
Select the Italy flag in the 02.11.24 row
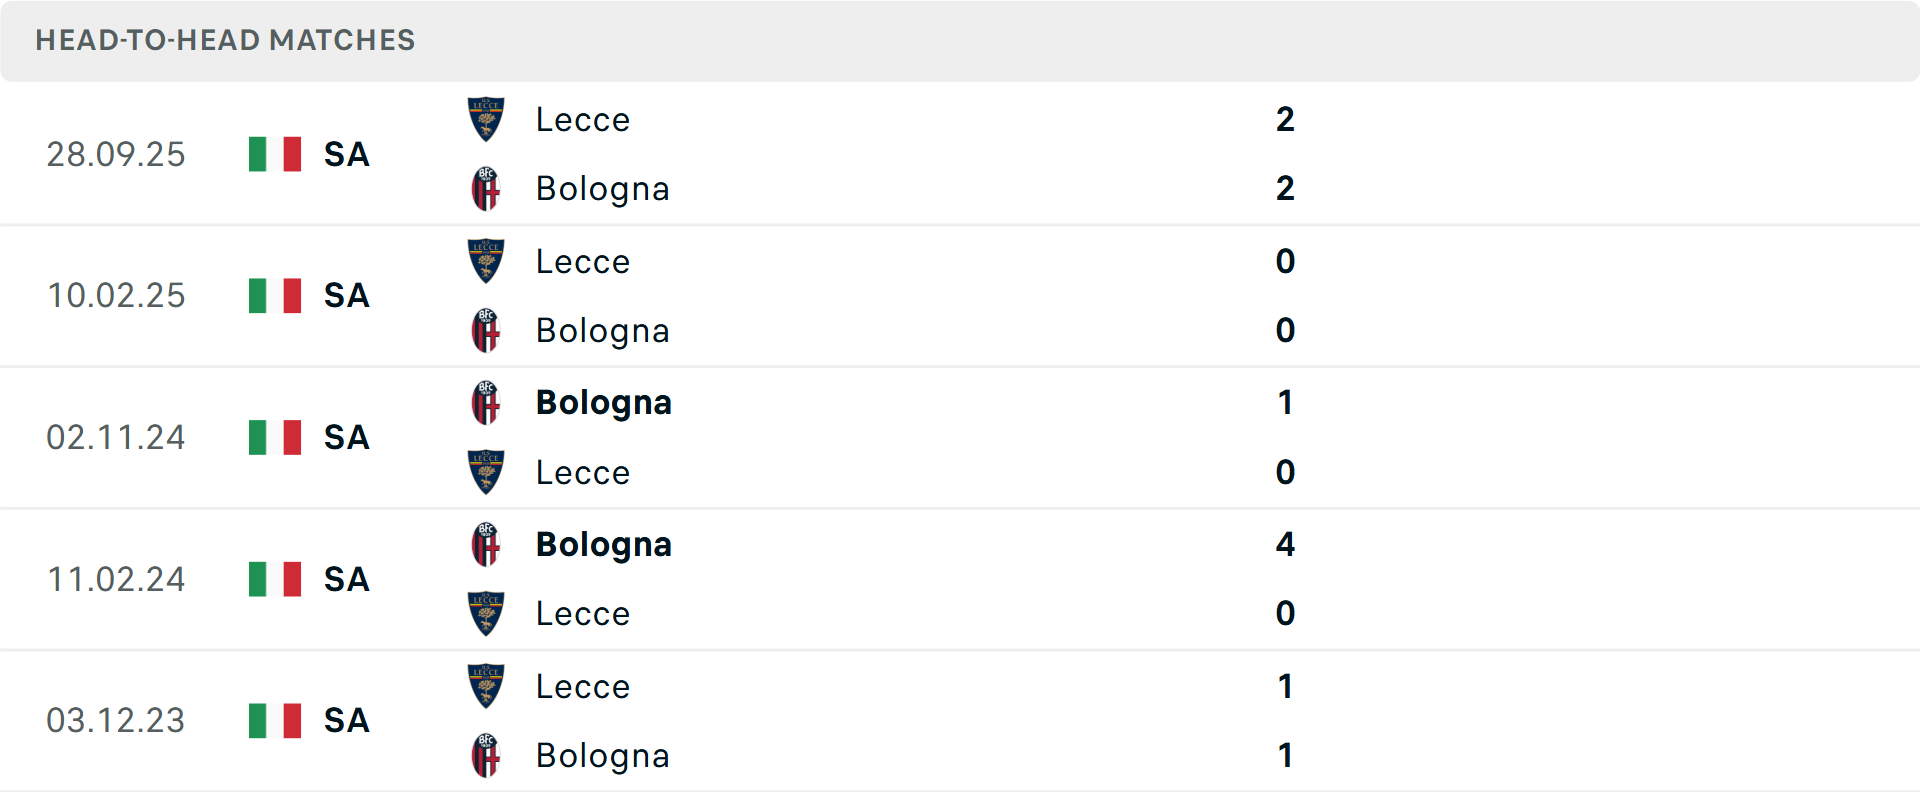coord(274,437)
